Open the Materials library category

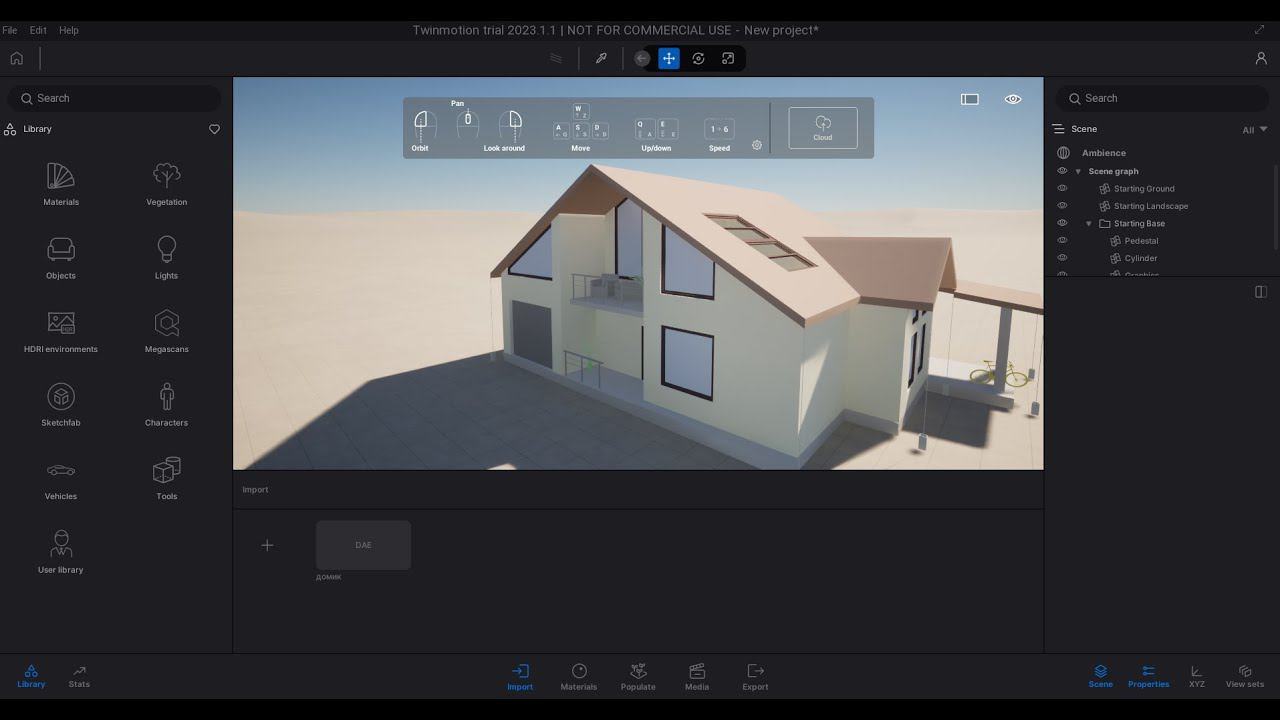[x=61, y=185]
